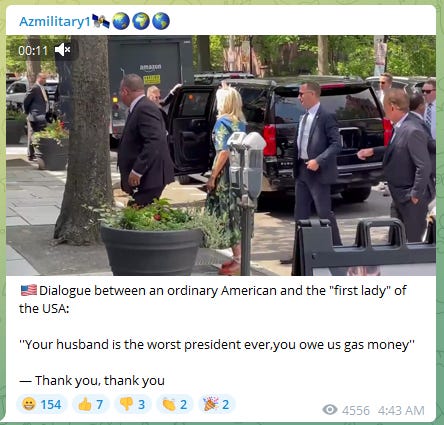Click the eye views icon near 4556
Image resolution: width=444 pixels, height=425 pixels.
pyautogui.click(x=330, y=410)
